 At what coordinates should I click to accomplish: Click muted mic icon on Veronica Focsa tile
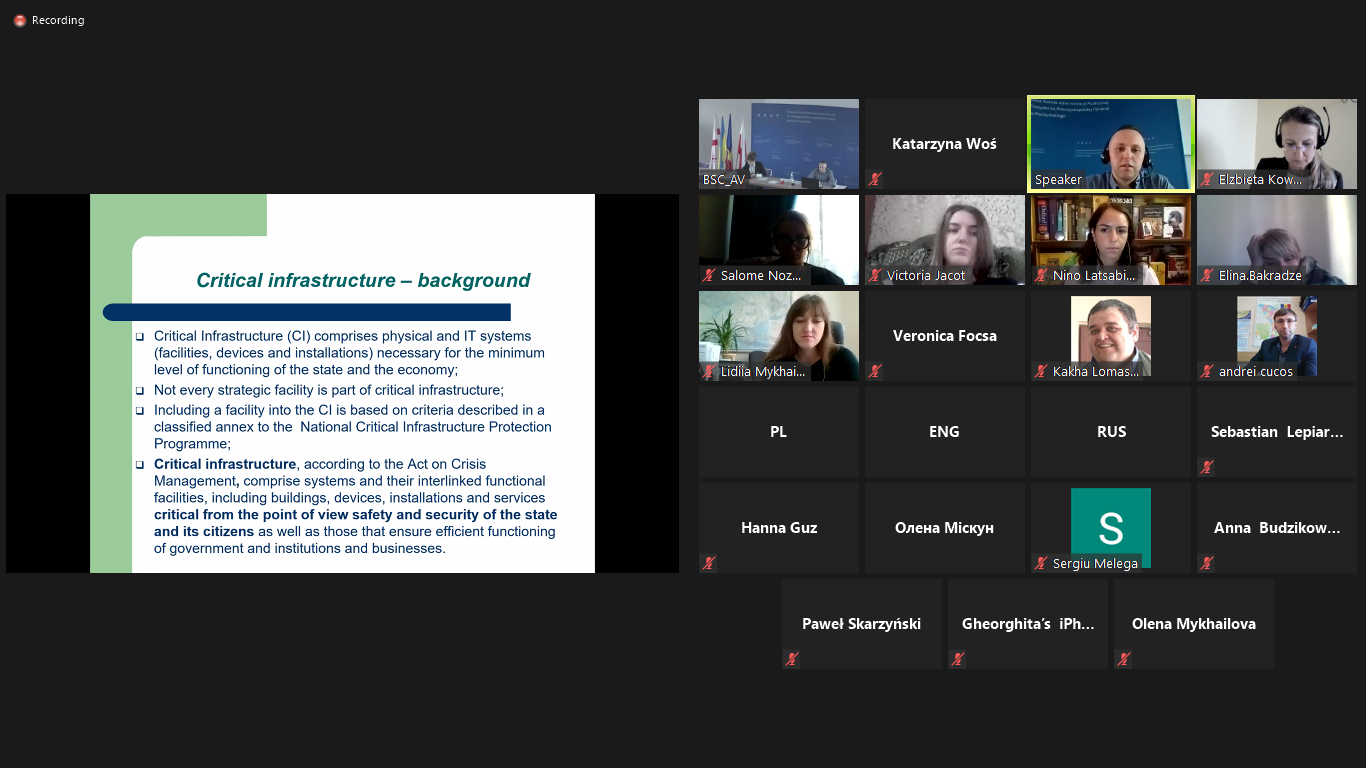click(x=875, y=372)
